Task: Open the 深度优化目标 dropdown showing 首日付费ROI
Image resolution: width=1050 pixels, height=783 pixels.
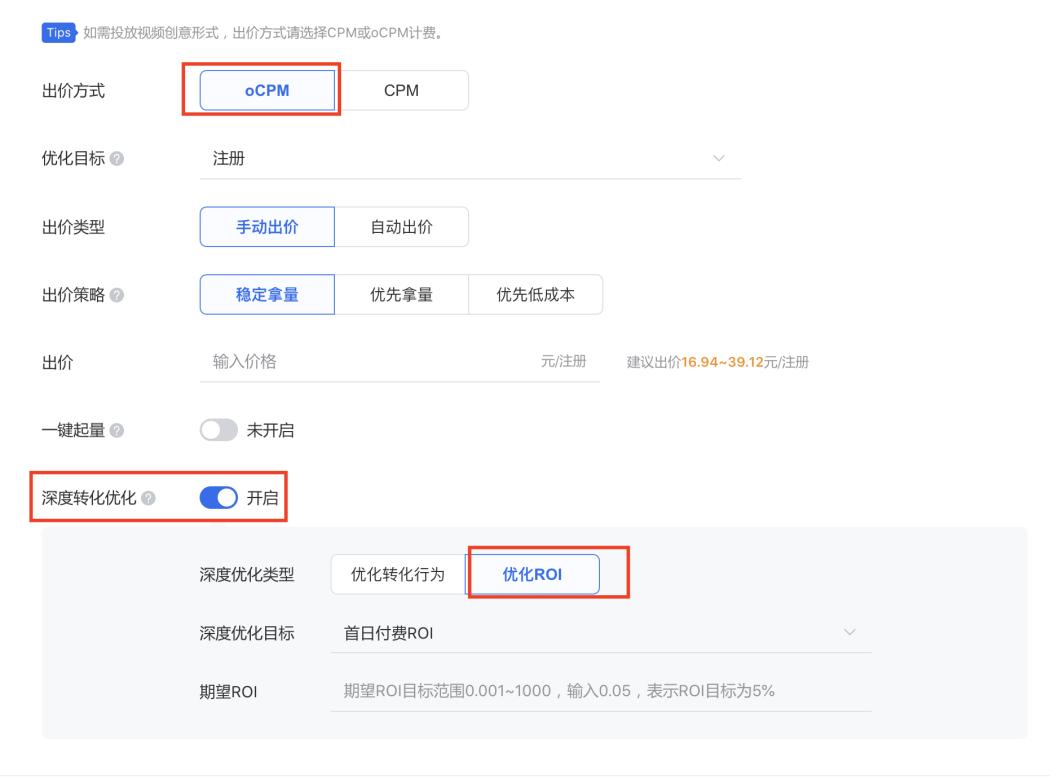Action: coord(601,633)
